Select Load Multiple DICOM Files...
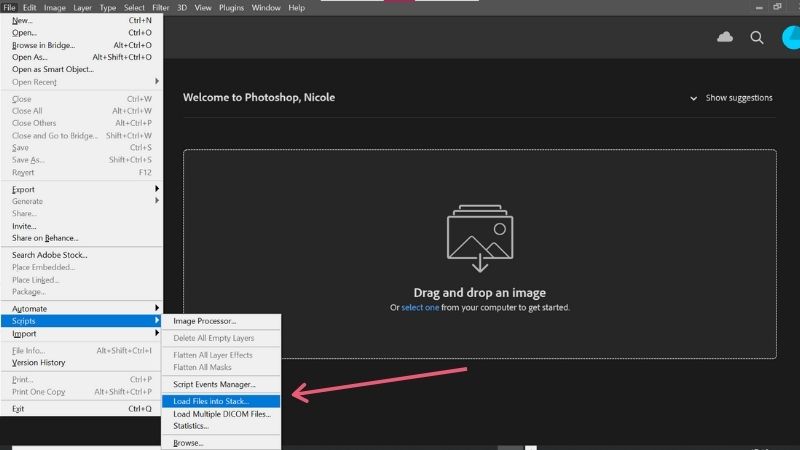 tap(221, 414)
